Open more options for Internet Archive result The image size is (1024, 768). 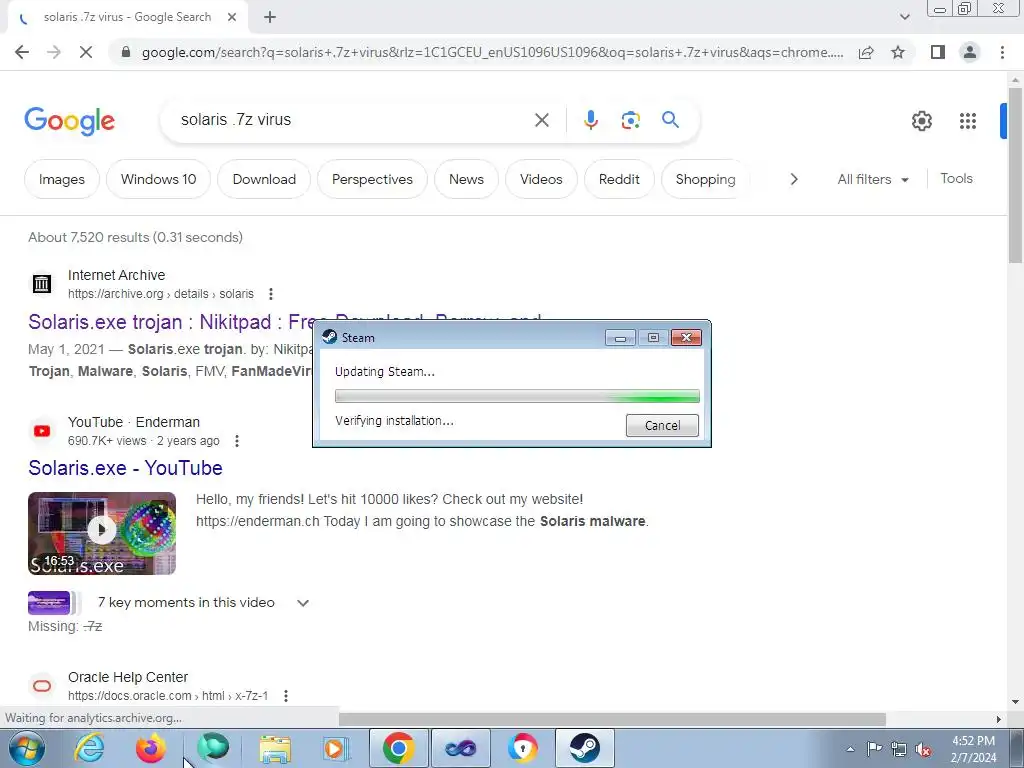(270, 294)
